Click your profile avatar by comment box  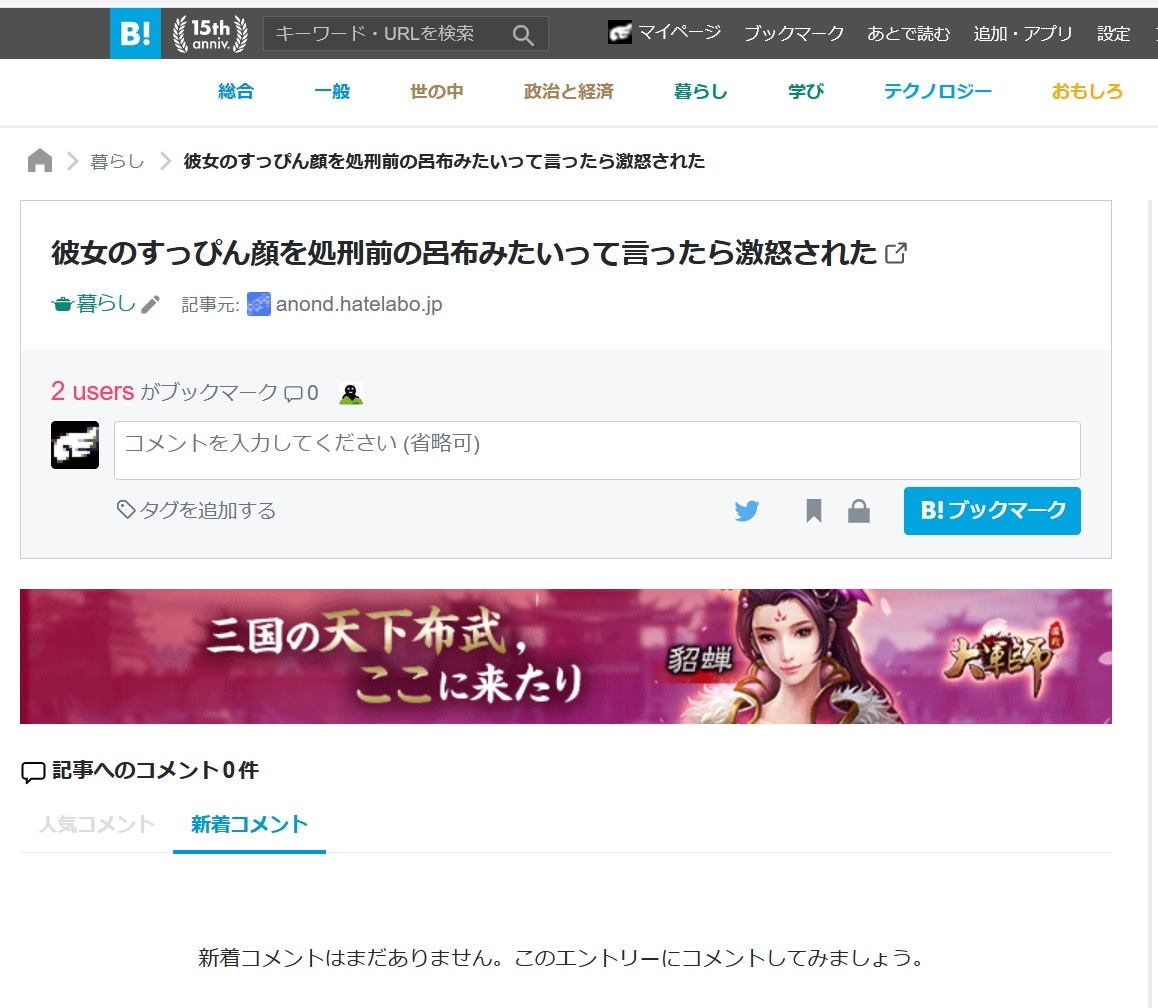(75, 445)
